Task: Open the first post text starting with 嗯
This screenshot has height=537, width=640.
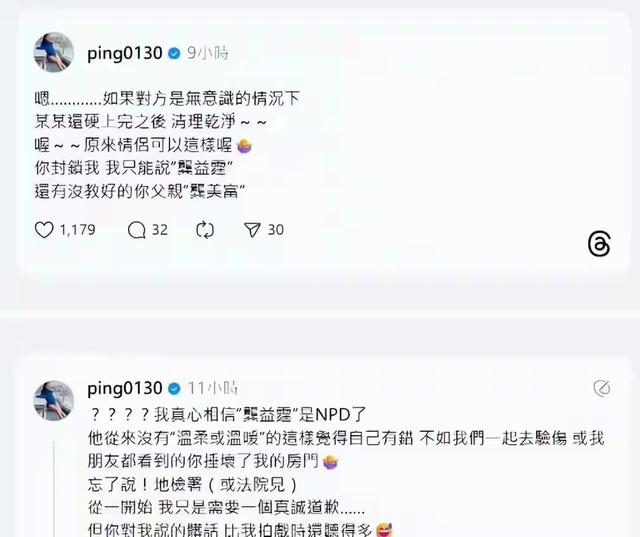Action: click(167, 145)
